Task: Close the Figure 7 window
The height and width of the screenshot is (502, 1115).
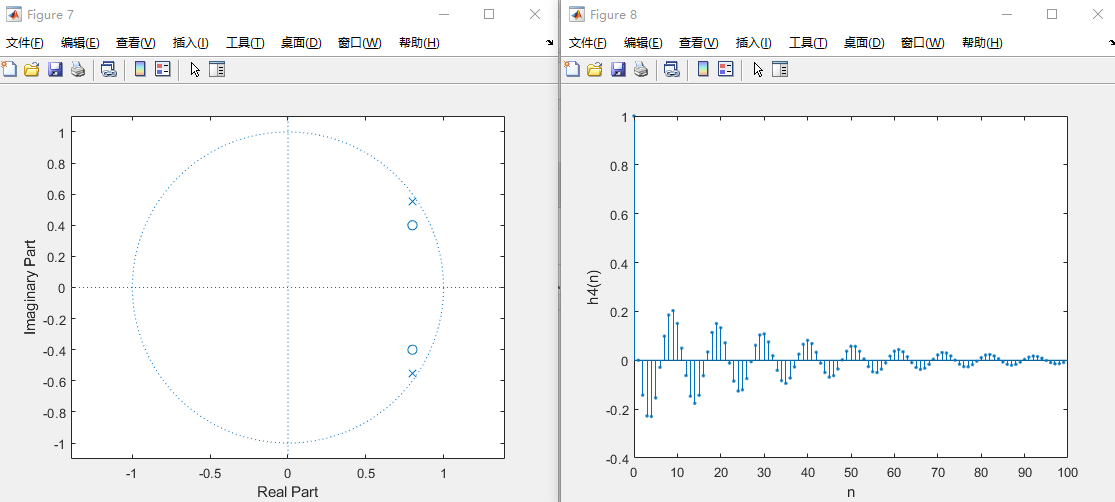Action: tap(535, 14)
